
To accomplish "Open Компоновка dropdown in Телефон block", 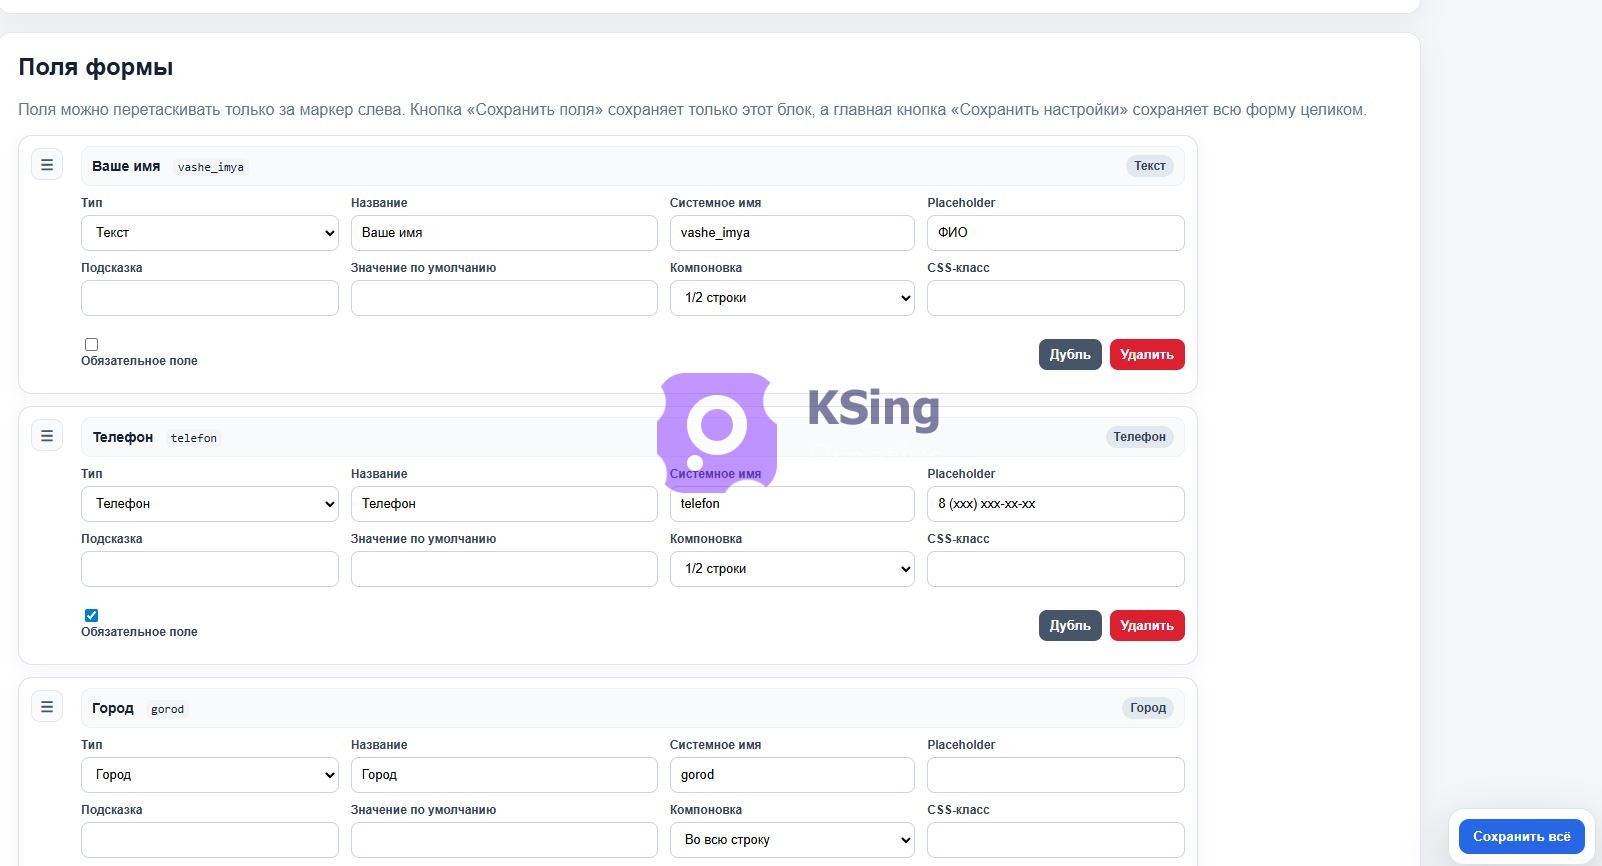I will 792,569.
